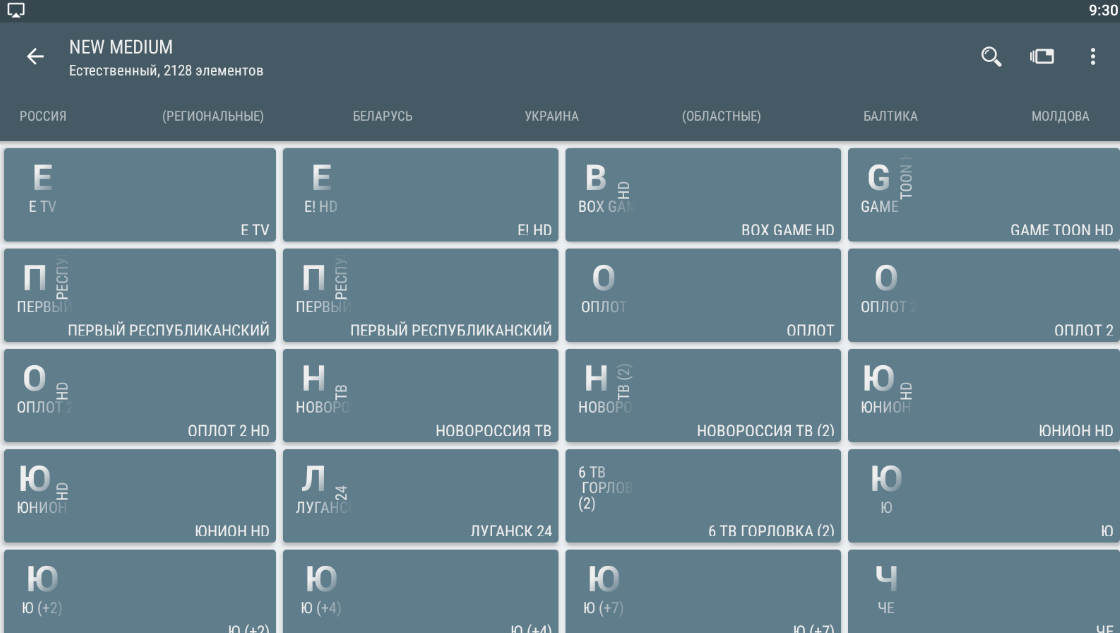Viewport: 1120px width, 633px height.
Task: Select the (ОБЛАСТНЫЕ) tab
Action: click(721, 116)
